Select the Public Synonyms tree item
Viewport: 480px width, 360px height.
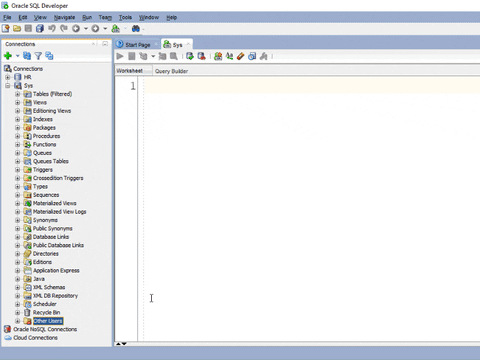point(52,228)
